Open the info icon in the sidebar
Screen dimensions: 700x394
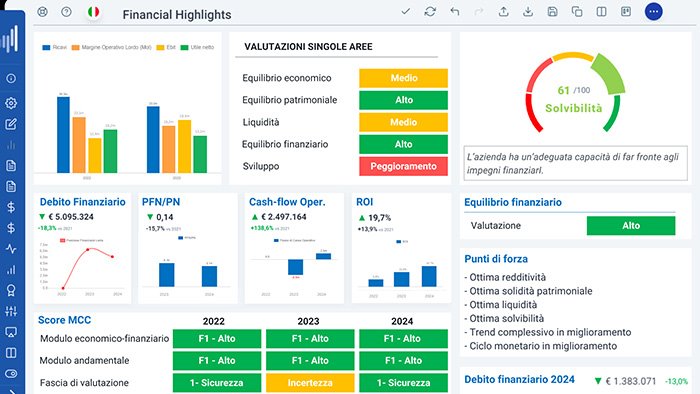pyautogui.click(x=11, y=79)
